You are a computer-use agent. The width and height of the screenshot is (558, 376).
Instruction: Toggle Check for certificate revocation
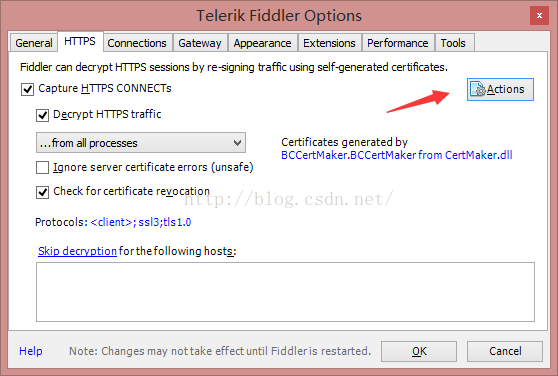[42, 192]
